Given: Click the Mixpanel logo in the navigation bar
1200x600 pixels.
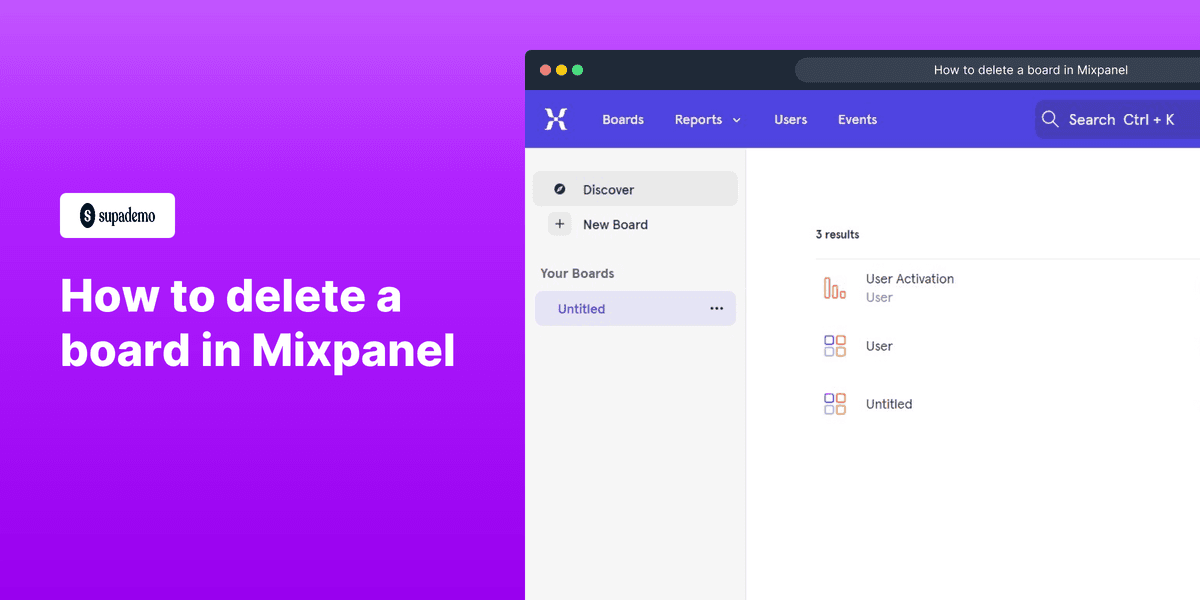Looking at the screenshot, I should click(x=556, y=118).
